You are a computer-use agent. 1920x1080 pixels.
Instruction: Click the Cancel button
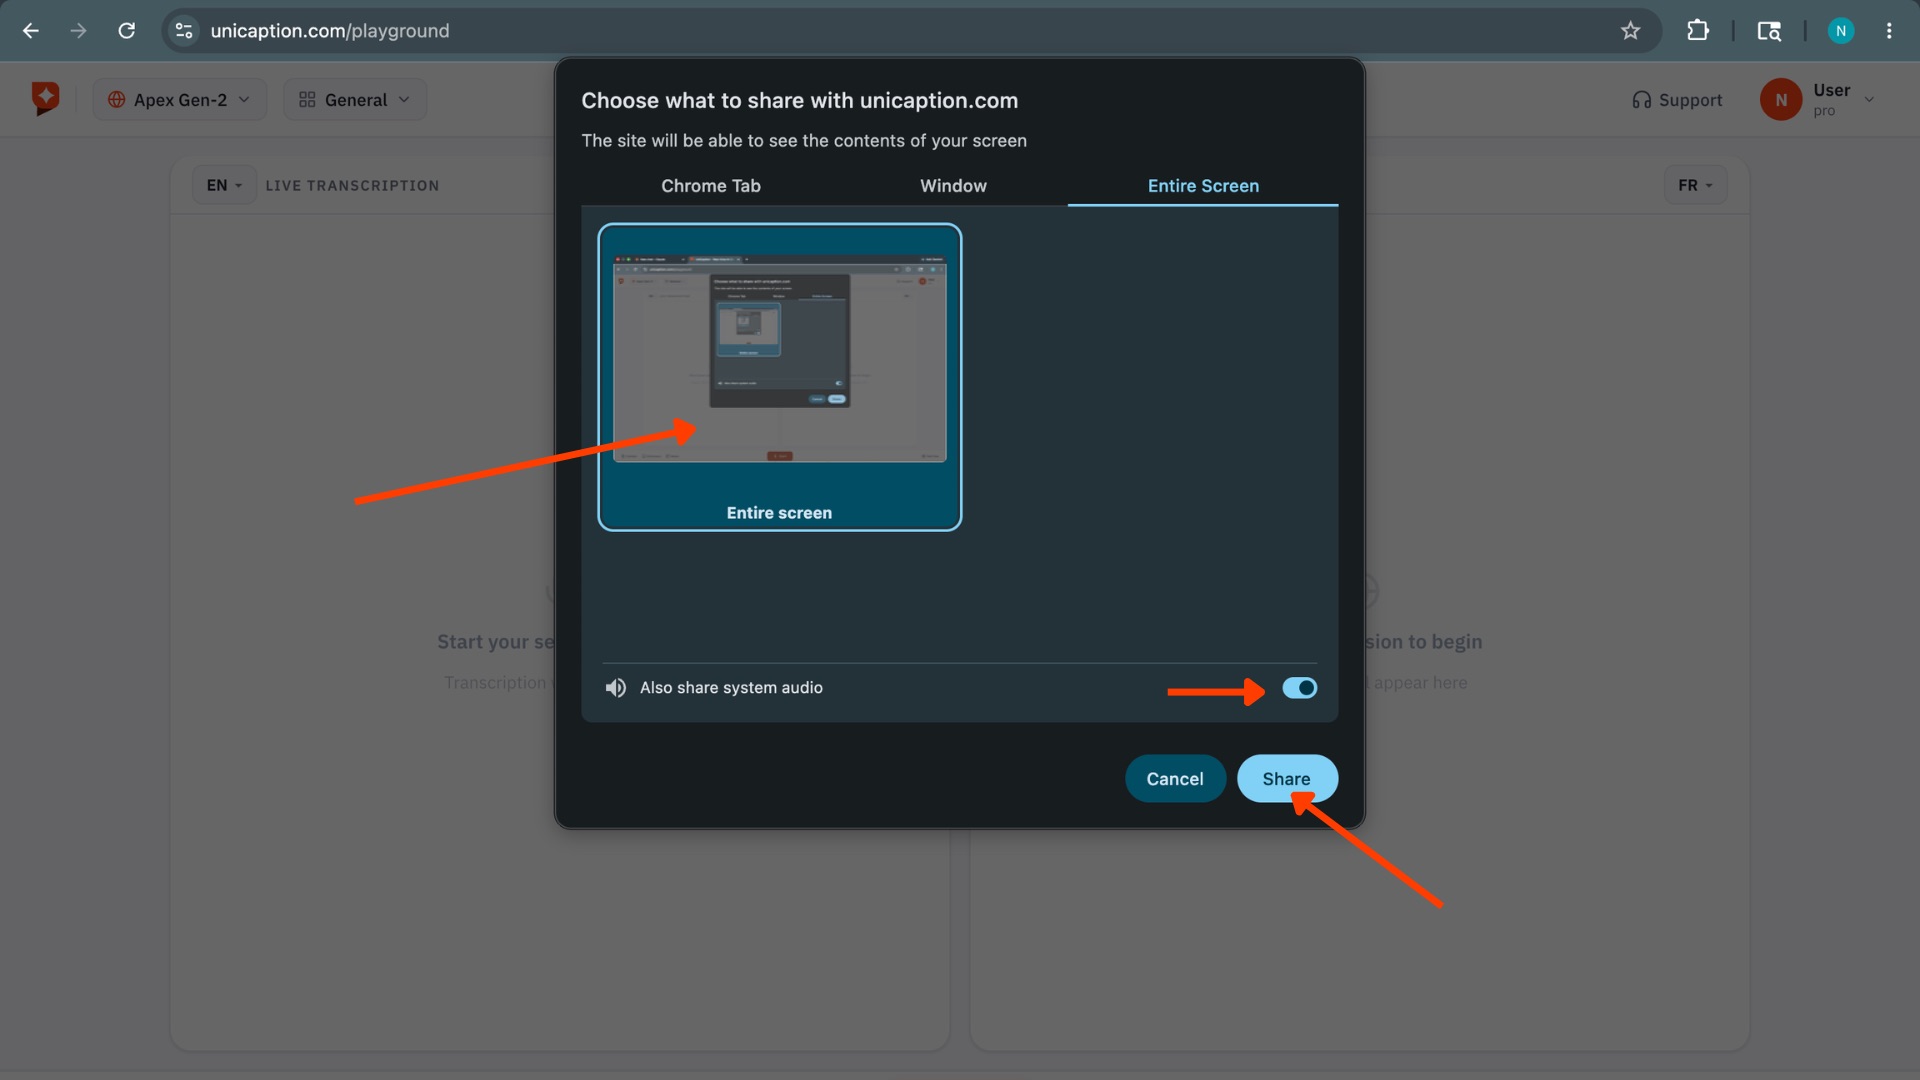click(1175, 779)
